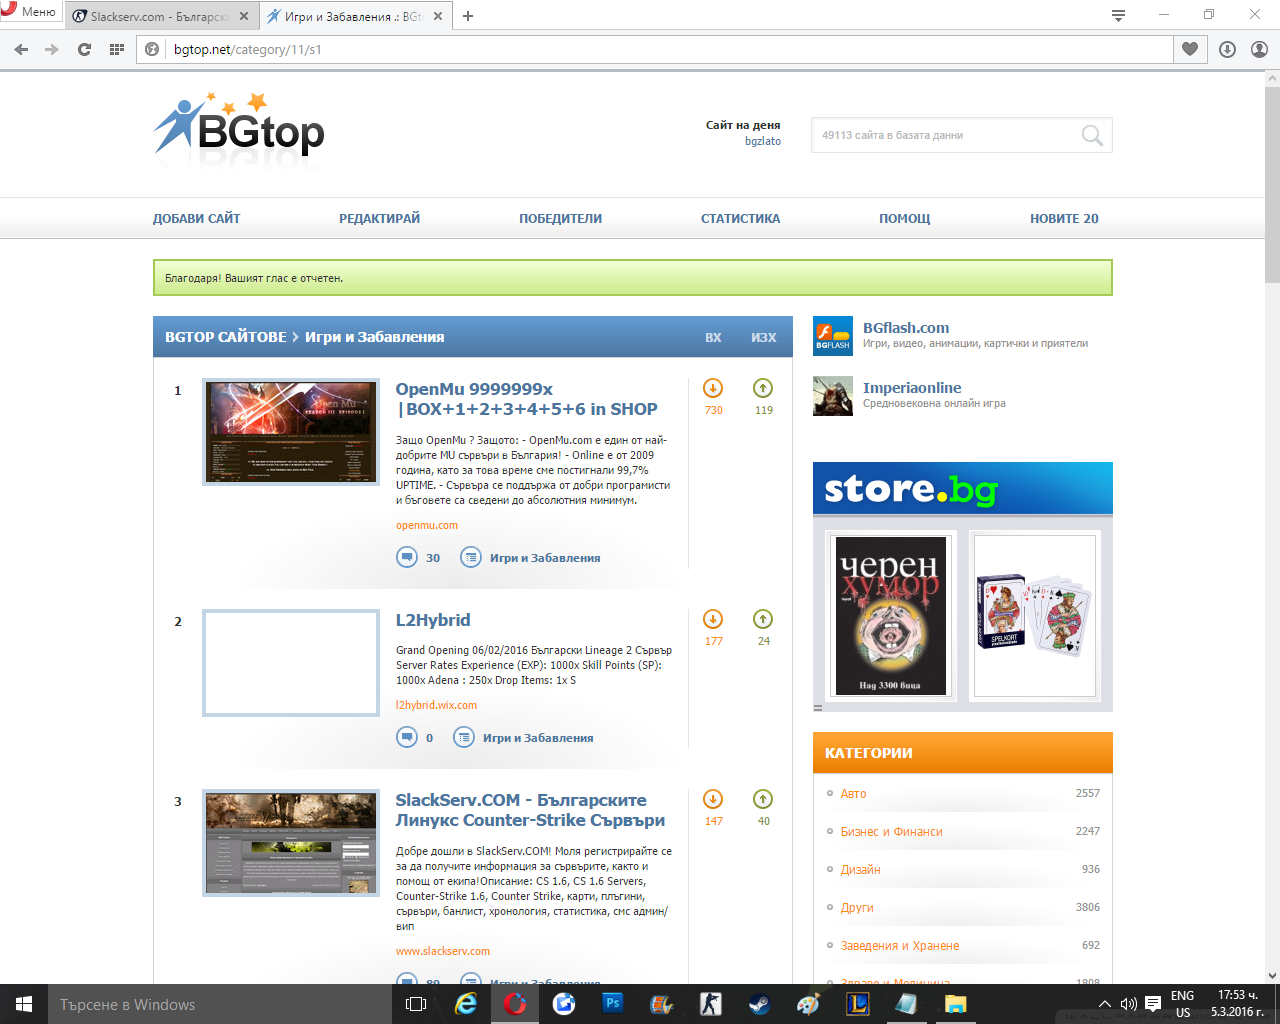Open comments icon for OpenMu entry
Image resolution: width=1280 pixels, height=1024 pixels.
coord(407,557)
